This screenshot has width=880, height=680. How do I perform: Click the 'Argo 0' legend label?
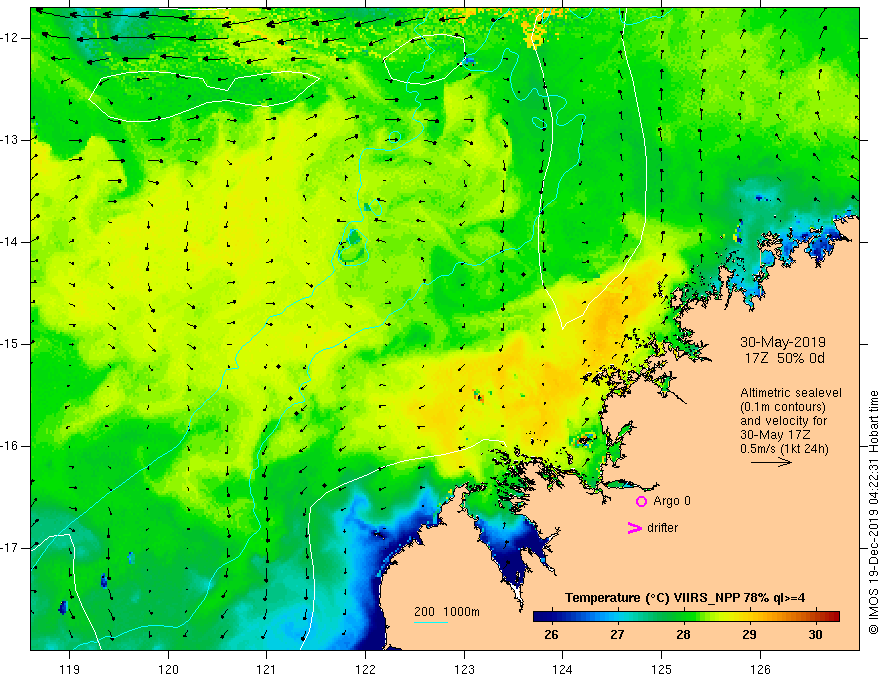[x=672, y=501]
